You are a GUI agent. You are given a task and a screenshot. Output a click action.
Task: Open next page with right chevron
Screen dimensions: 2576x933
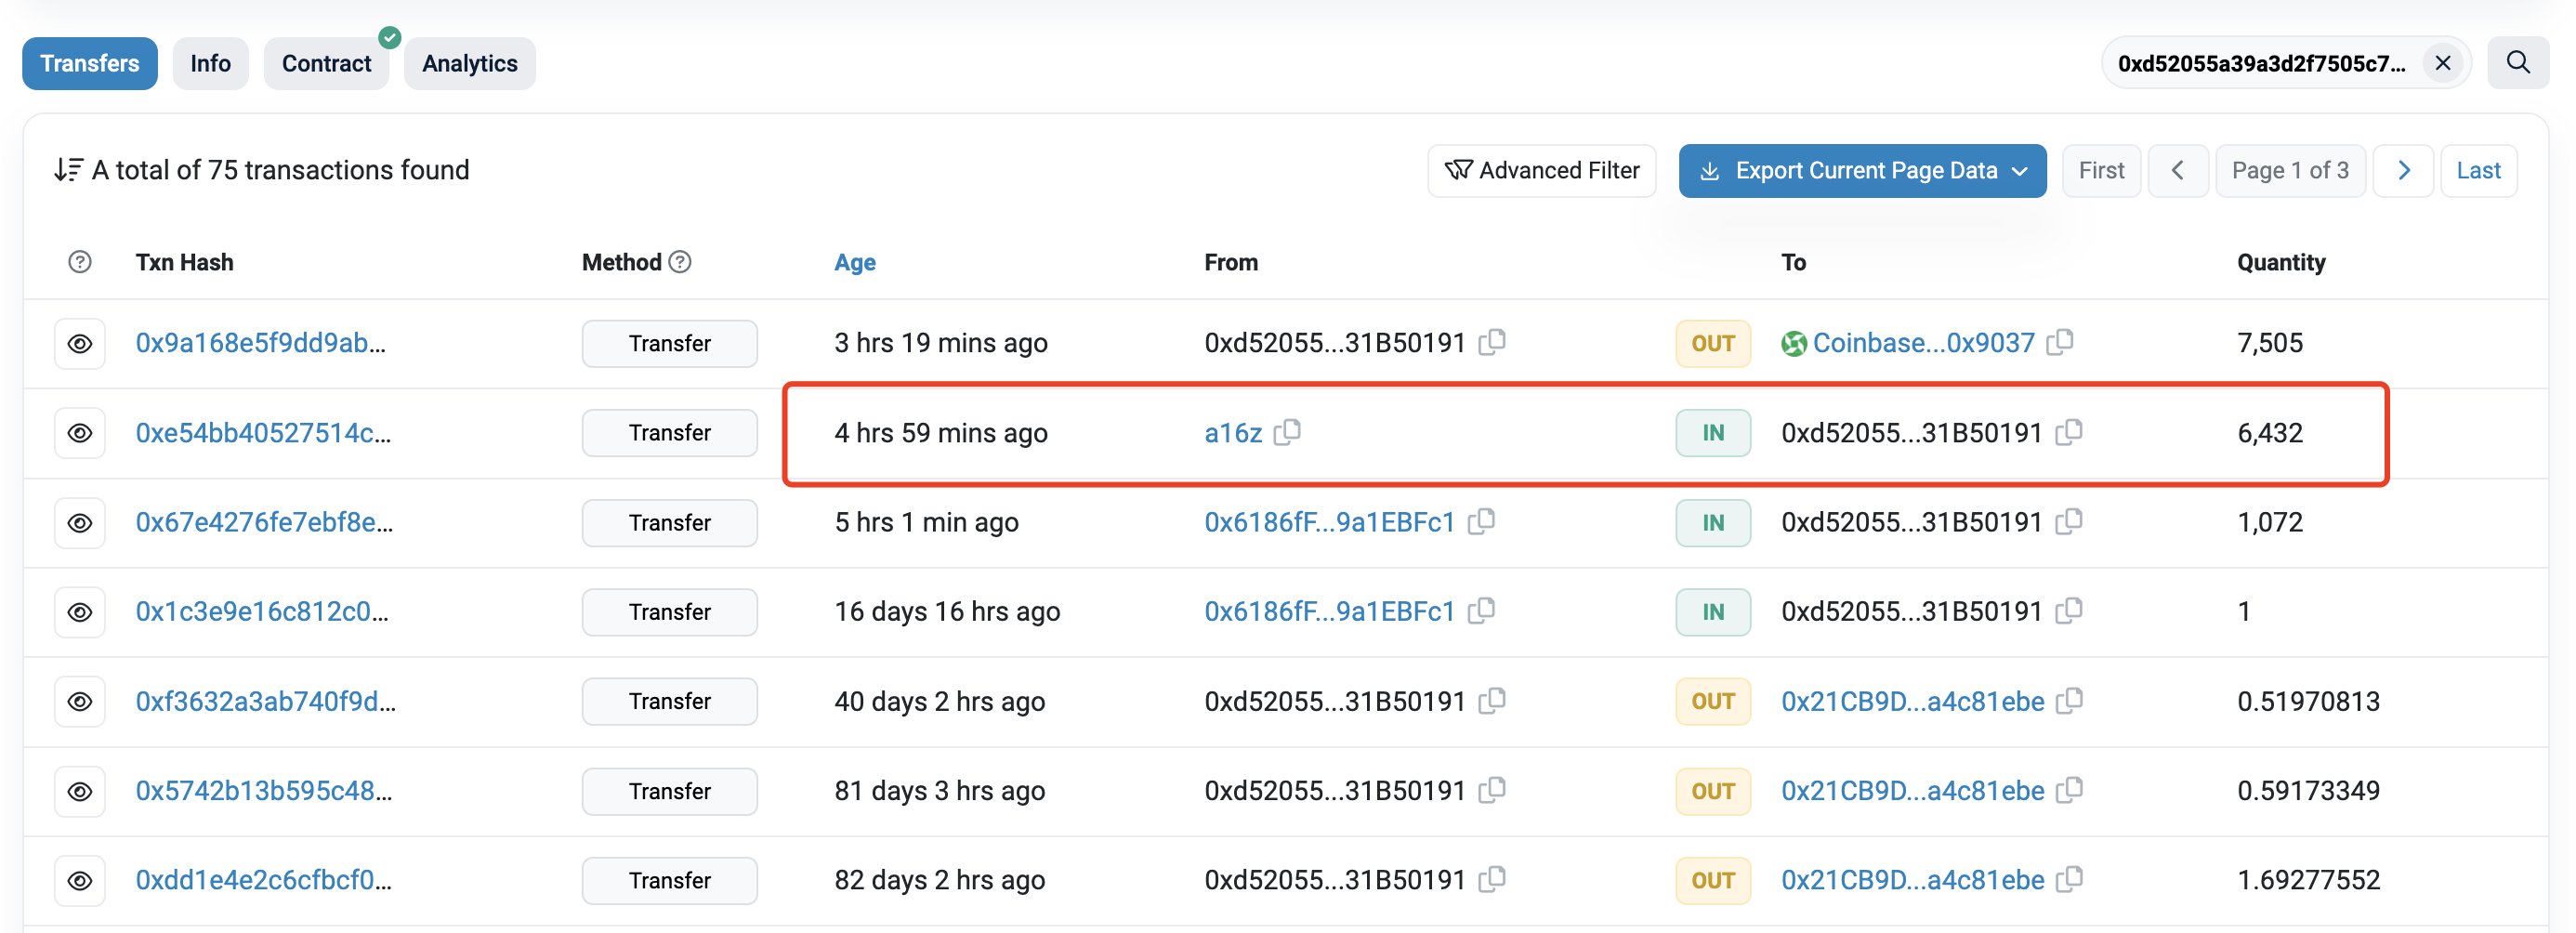2404,170
